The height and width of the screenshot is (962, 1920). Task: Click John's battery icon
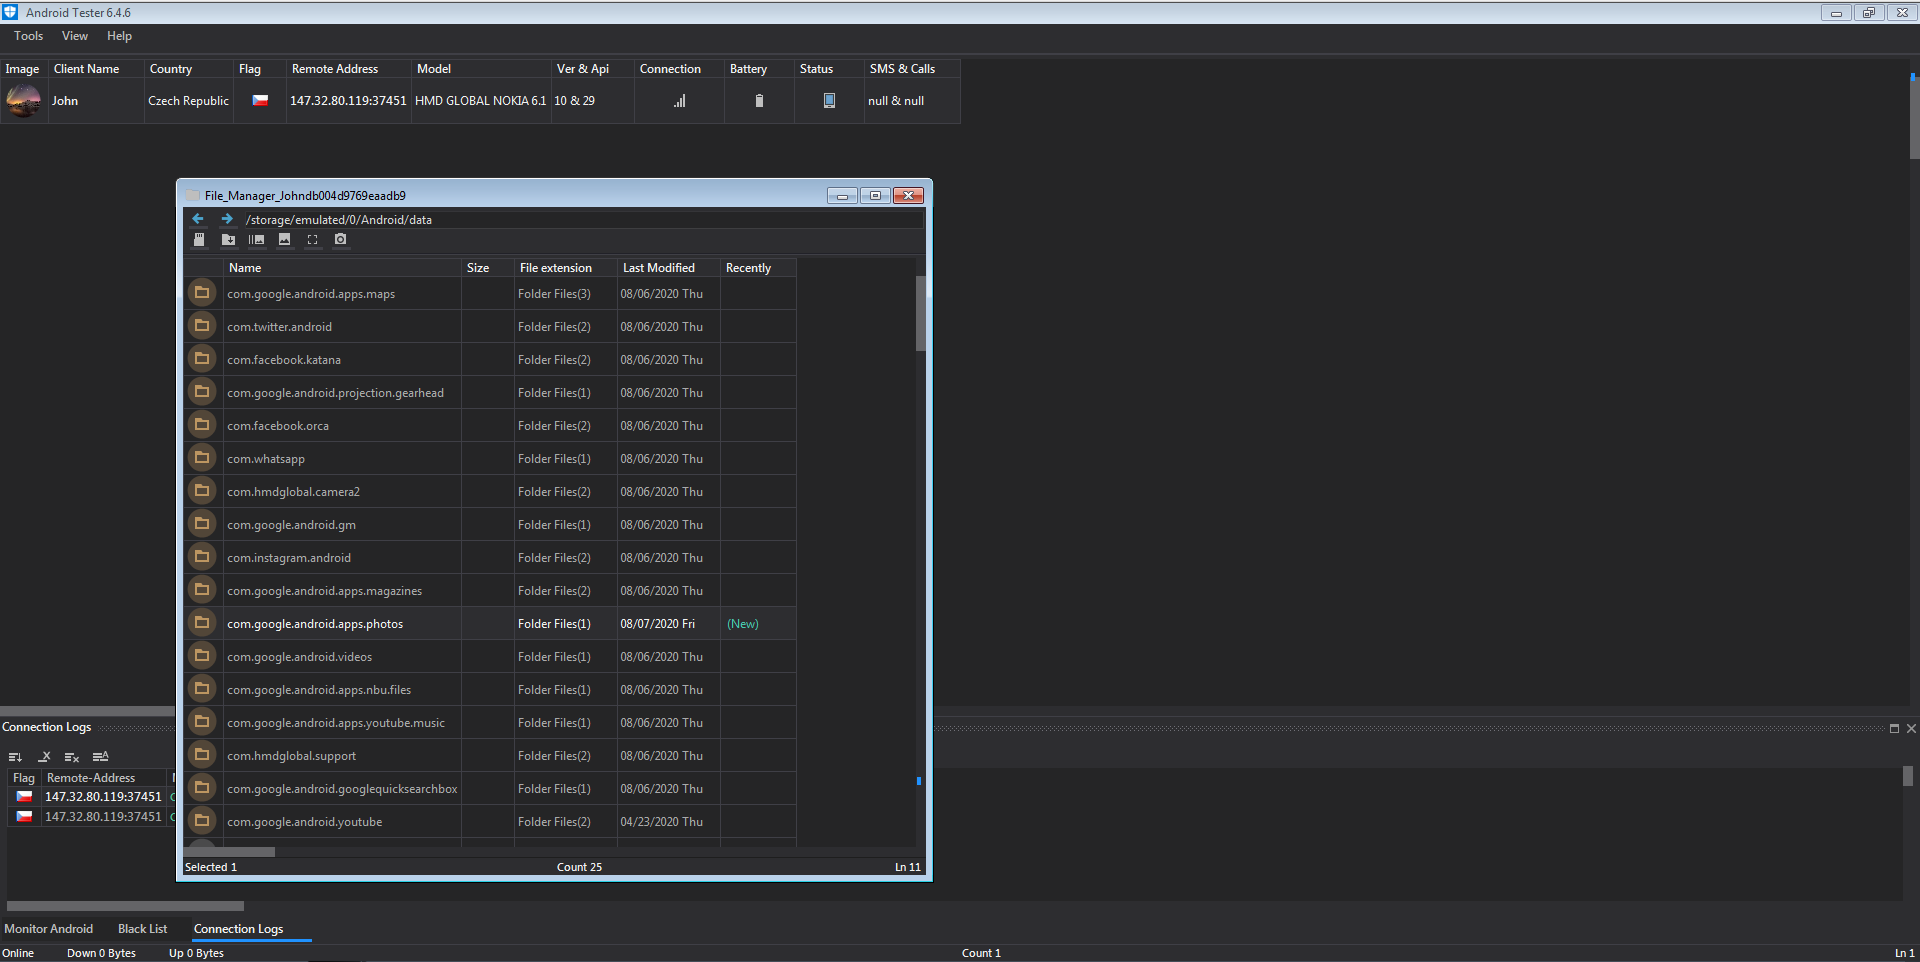coord(759,101)
